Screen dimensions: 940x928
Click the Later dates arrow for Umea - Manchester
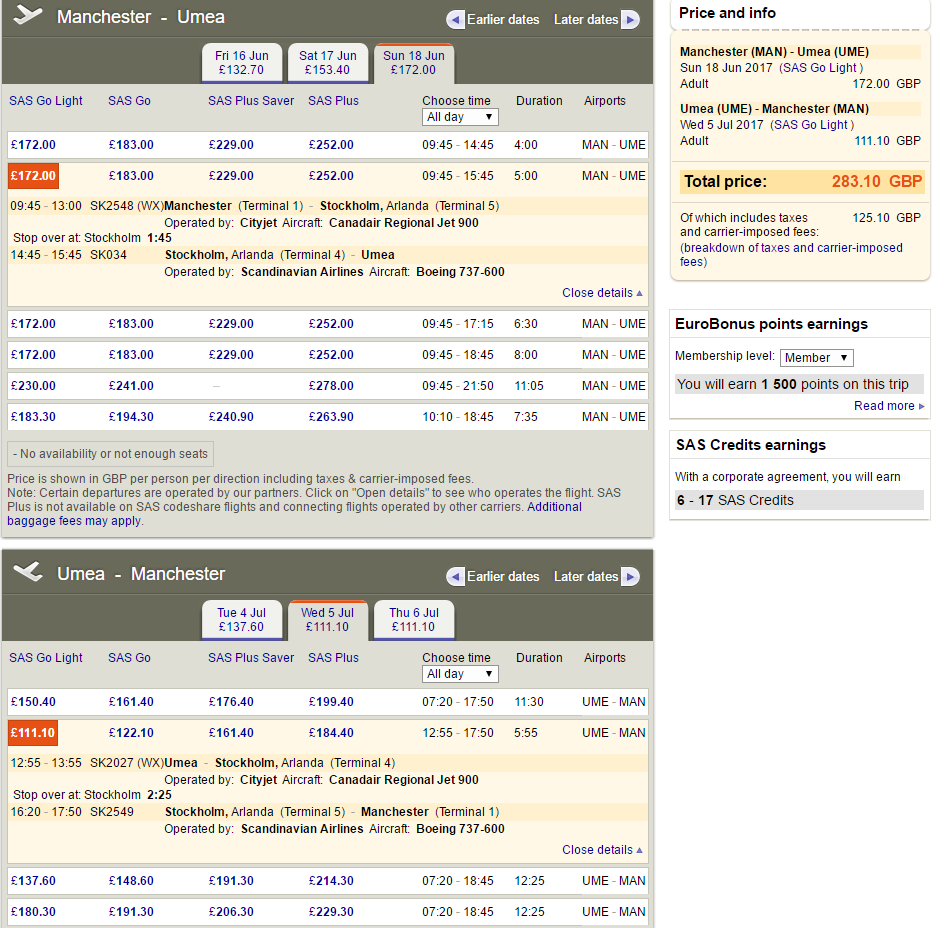pos(630,577)
